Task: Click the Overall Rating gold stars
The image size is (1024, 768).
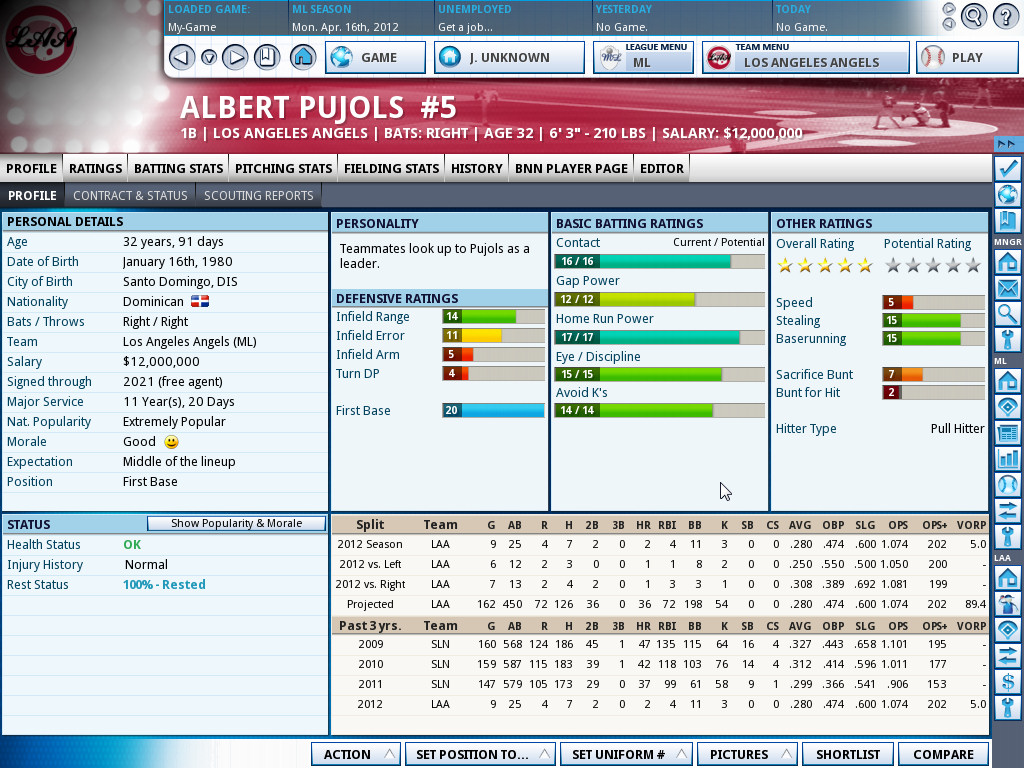Action: point(825,265)
